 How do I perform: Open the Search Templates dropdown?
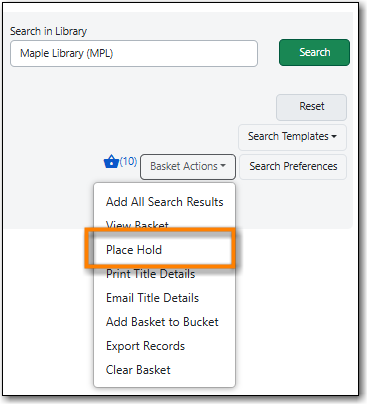(x=292, y=137)
